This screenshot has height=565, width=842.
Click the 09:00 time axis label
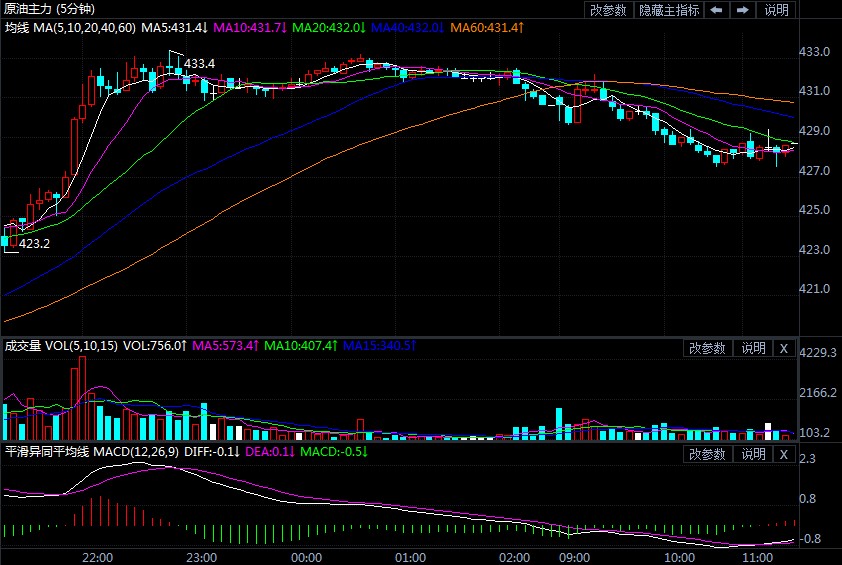tap(574, 556)
